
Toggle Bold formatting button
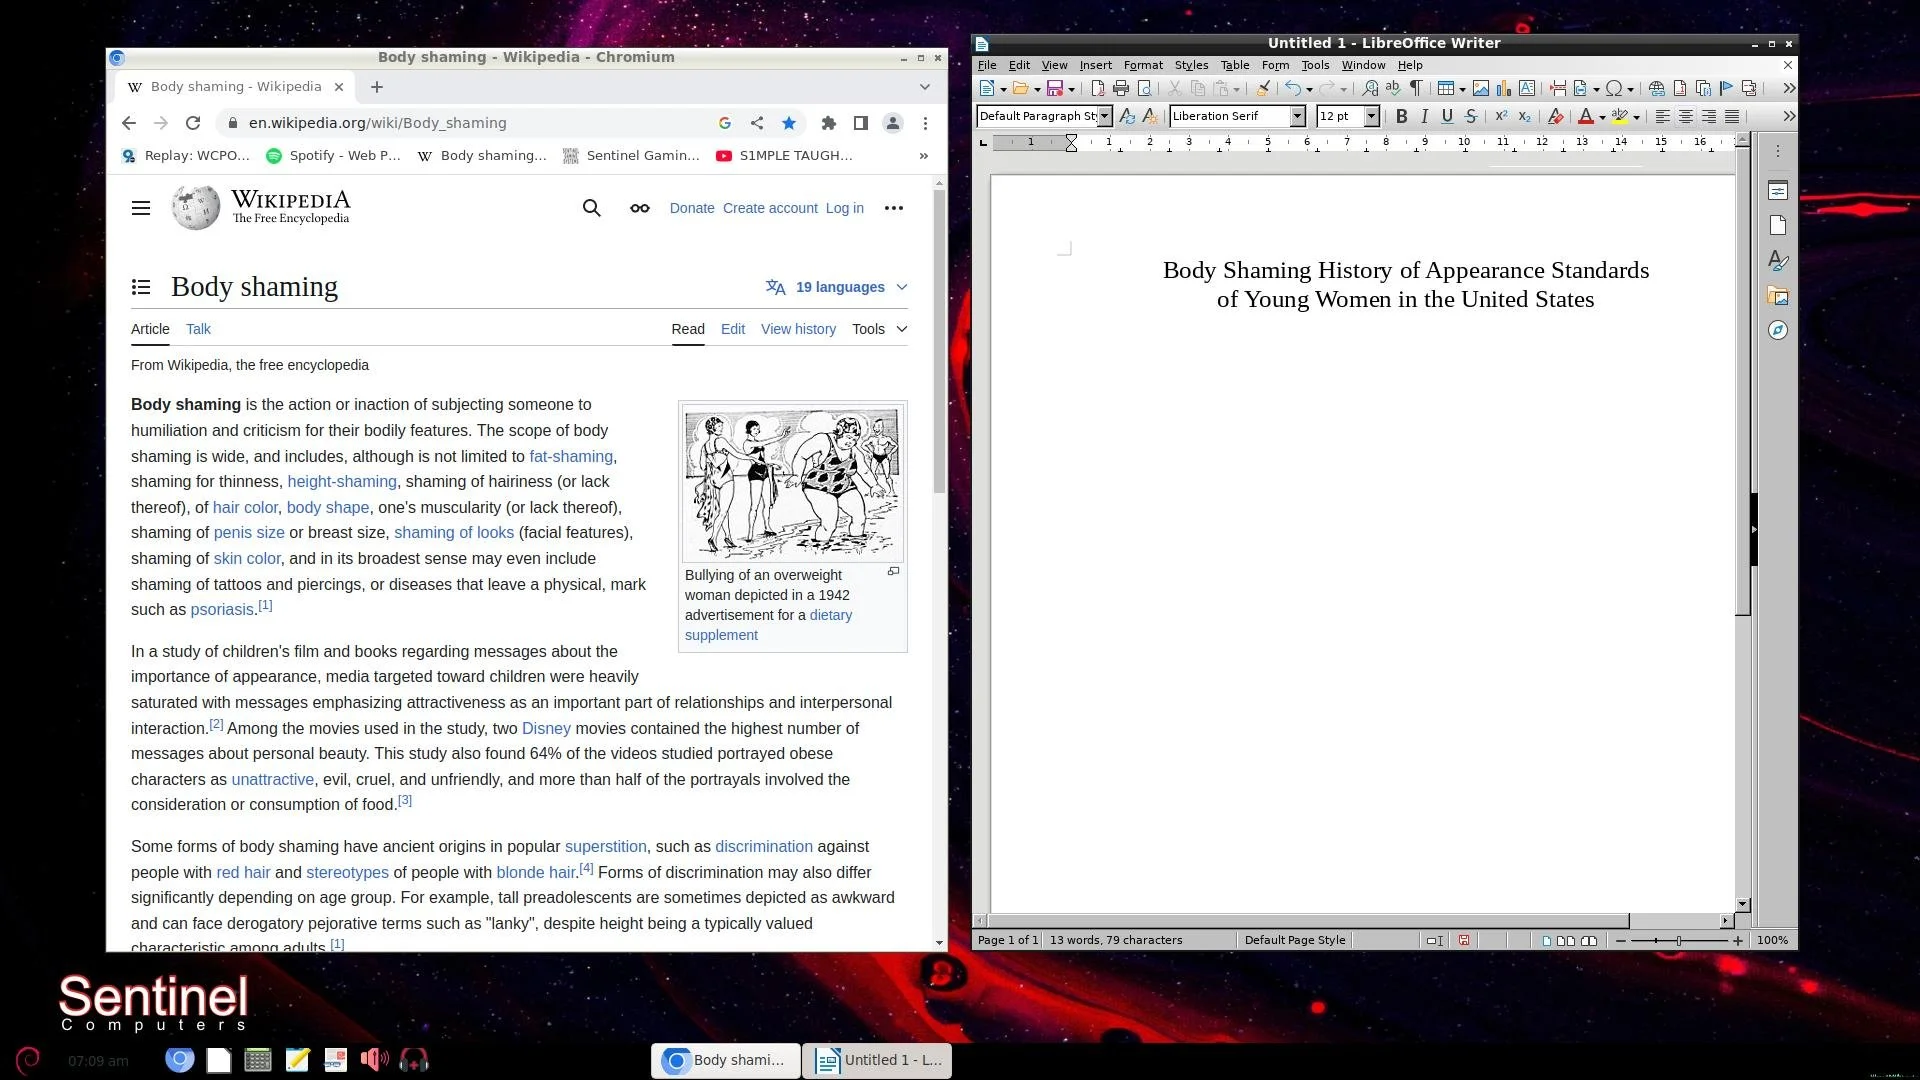tap(1401, 117)
